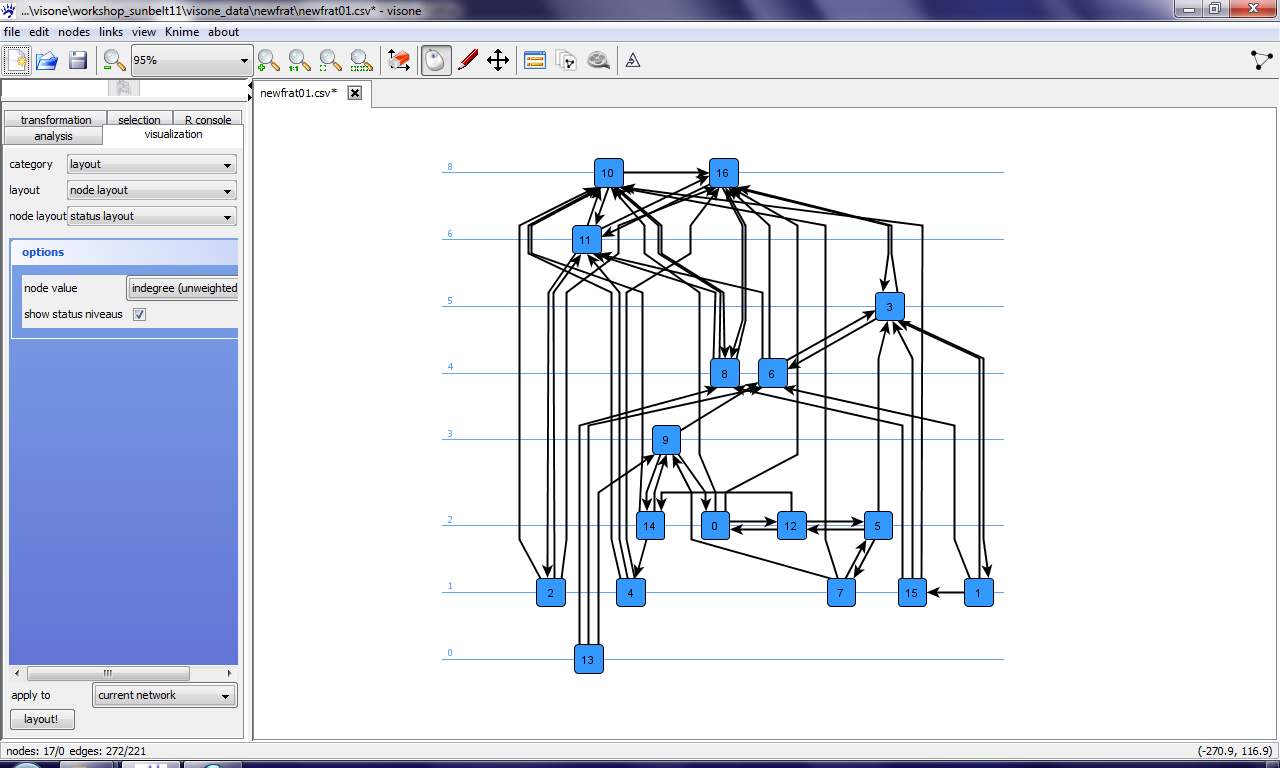Click the left arrow of the options scrollbar
Screen dimensions: 1280x768
click(x=17, y=673)
